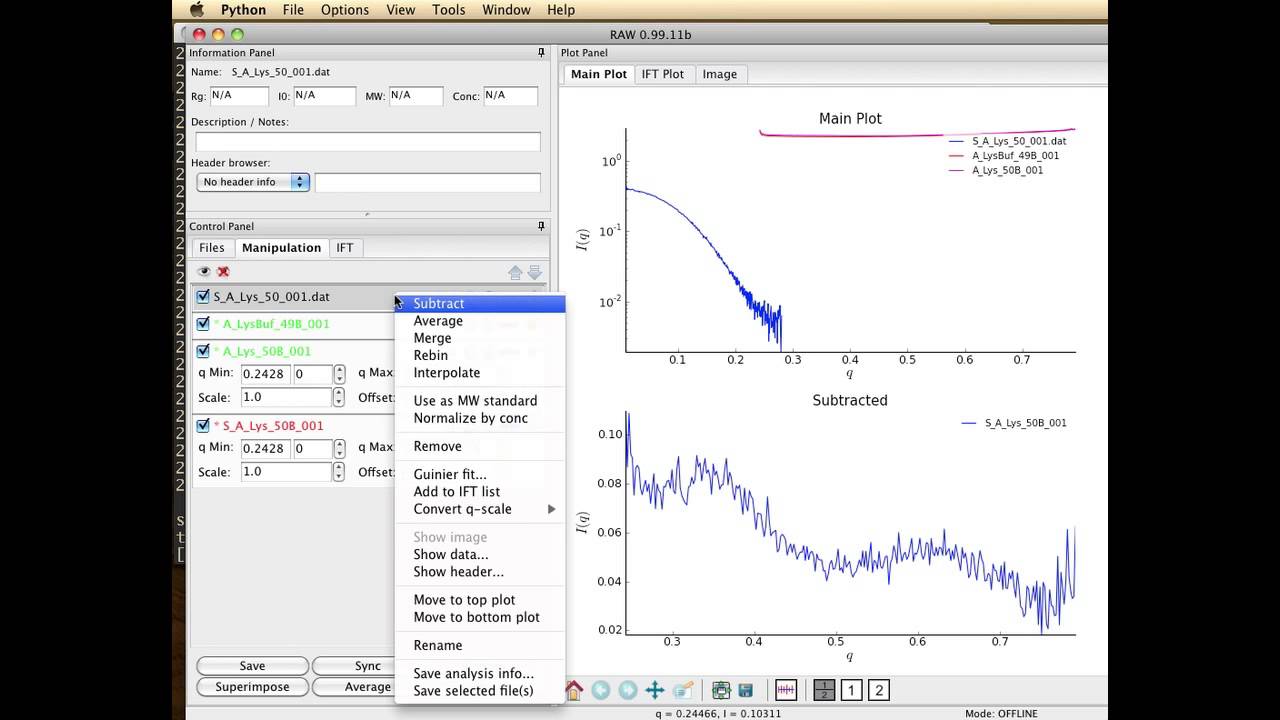This screenshot has height=720, width=1280.
Task: Click the move item down arrow icon
Action: click(x=534, y=272)
